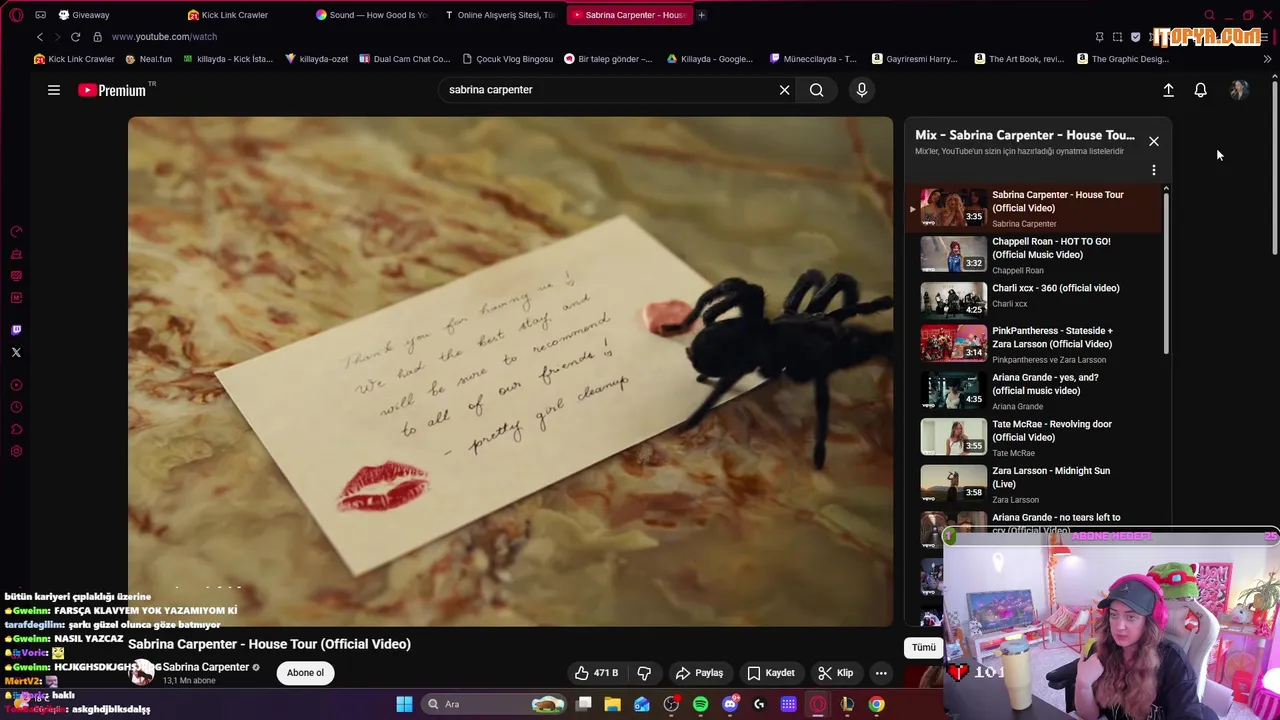Go to the YouTube Premium home logo

(112, 90)
